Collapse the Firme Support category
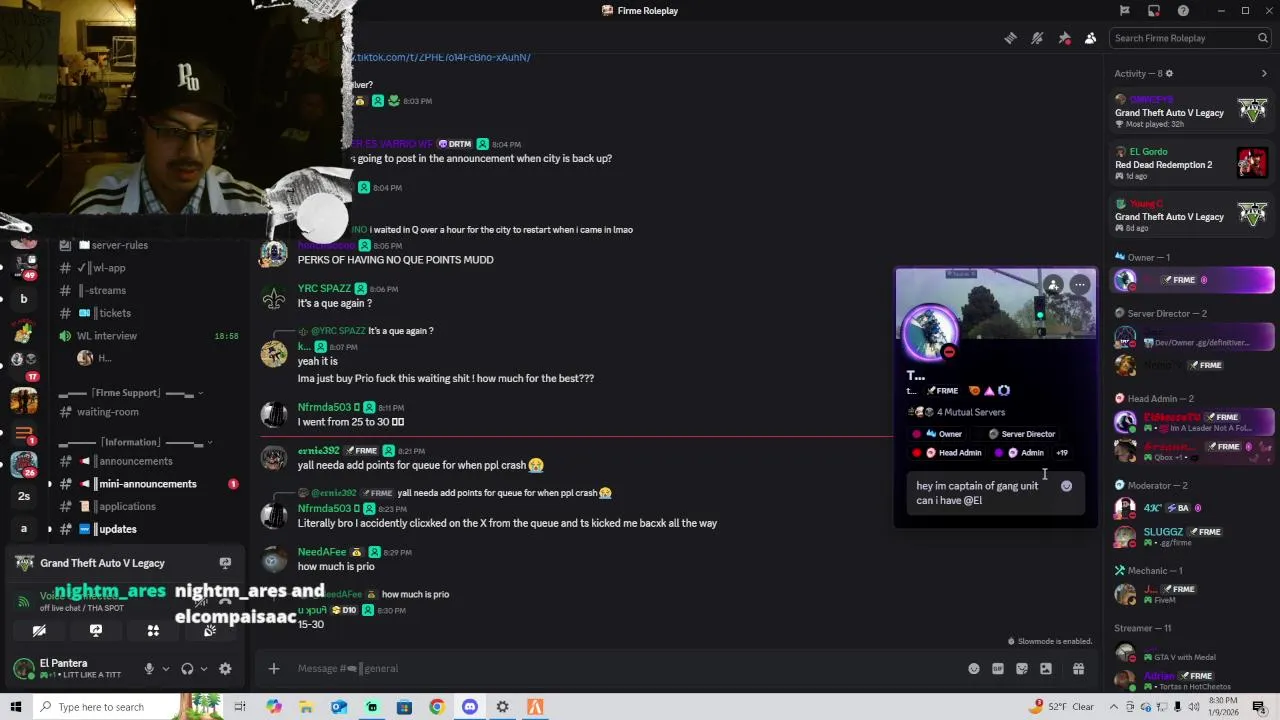The height and width of the screenshot is (720, 1280). click(x=130, y=393)
